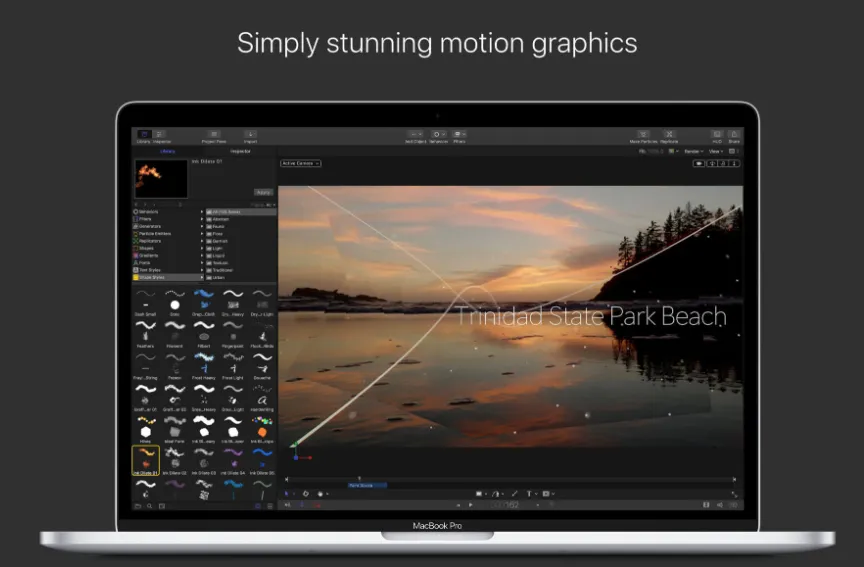Click the Ink Dilate 01 preview thumbnail
The width and height of the screenshot is (864, 567).
tap(161, 179)
